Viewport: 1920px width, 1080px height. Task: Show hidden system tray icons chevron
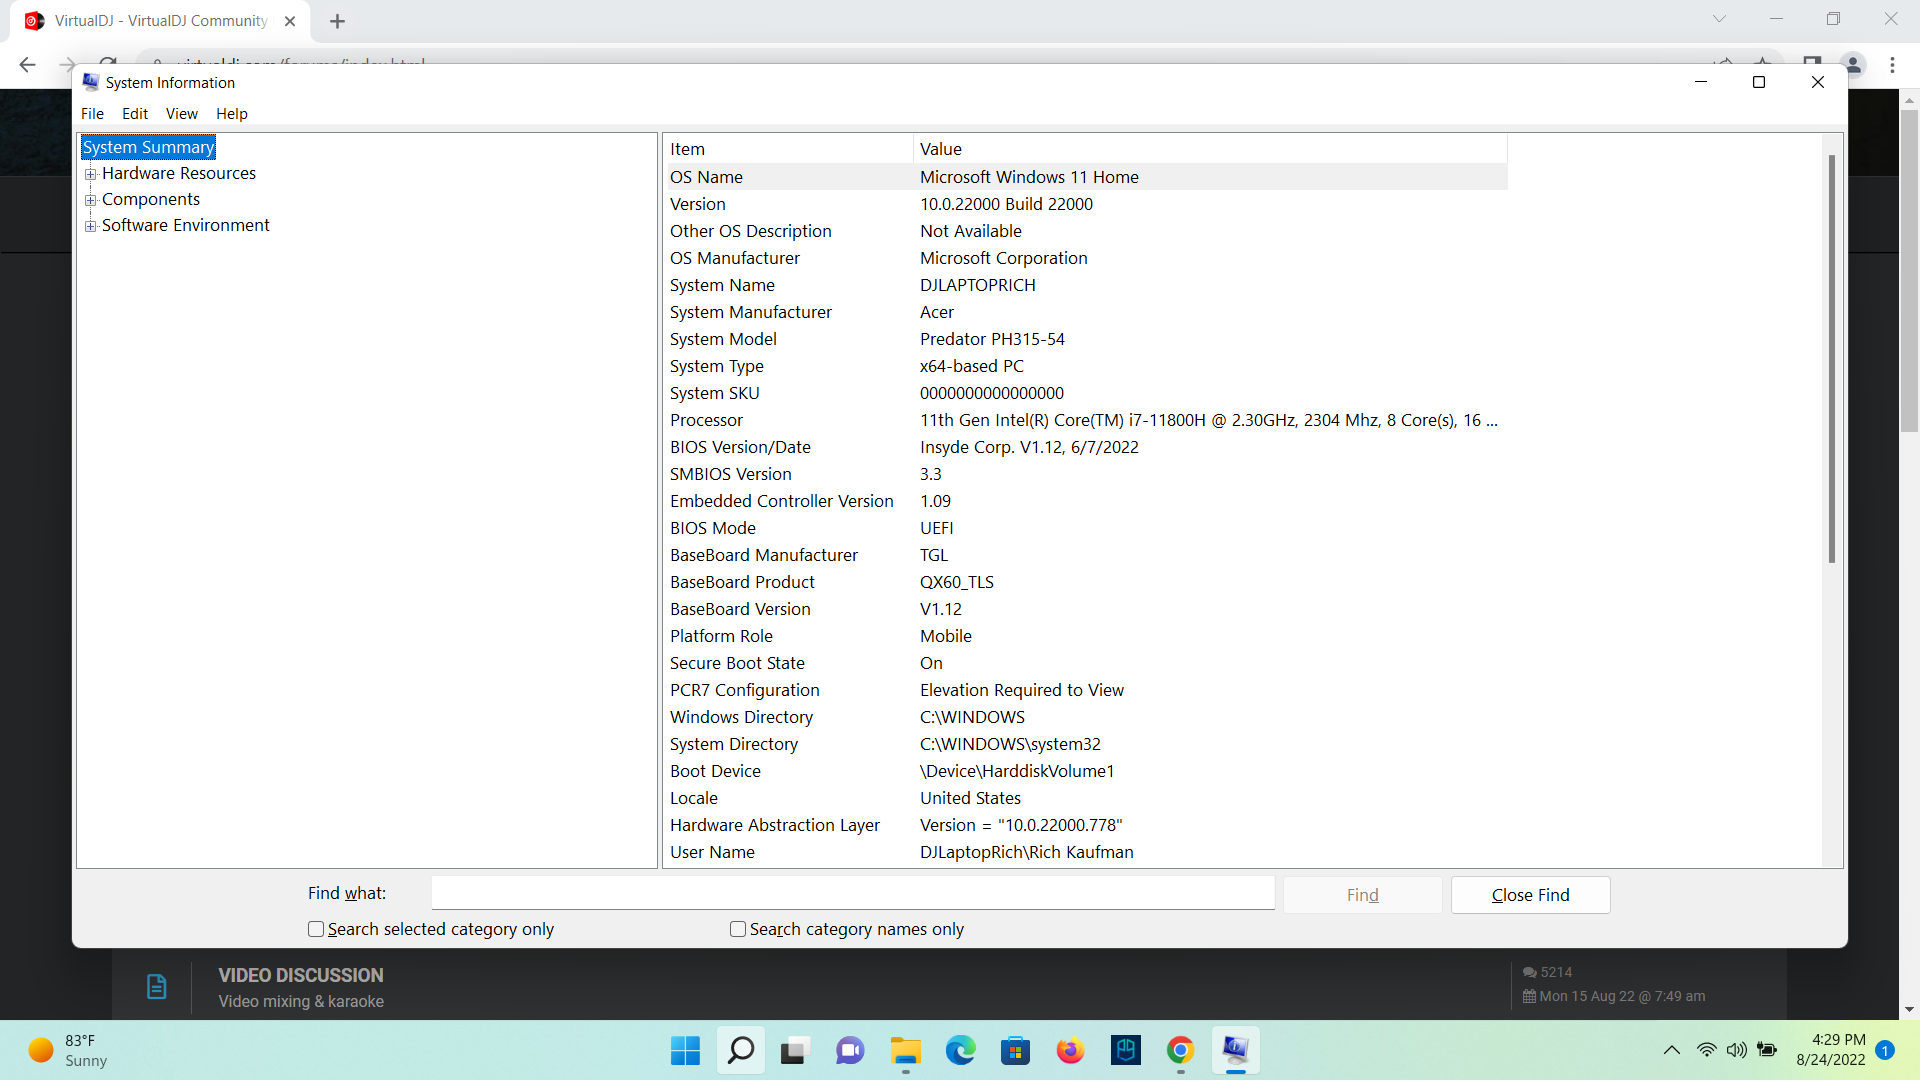tap(1671, 1050)
